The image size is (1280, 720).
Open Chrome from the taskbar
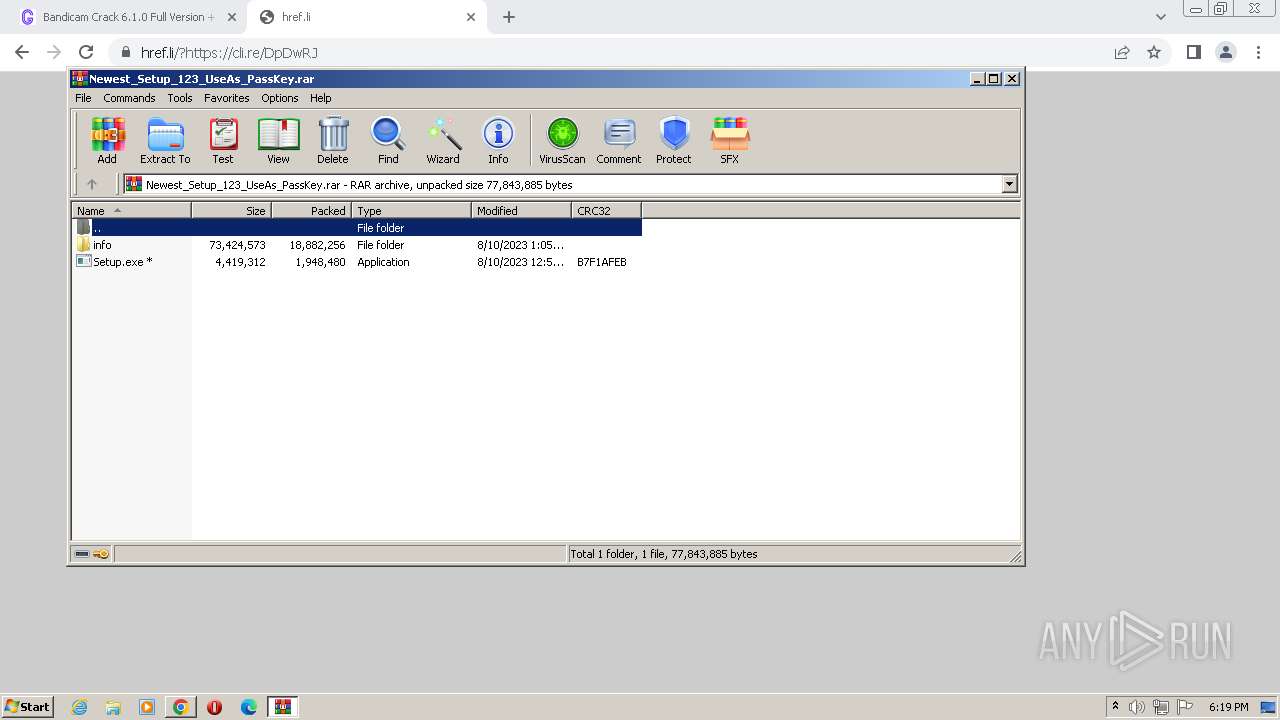point(181,707)
